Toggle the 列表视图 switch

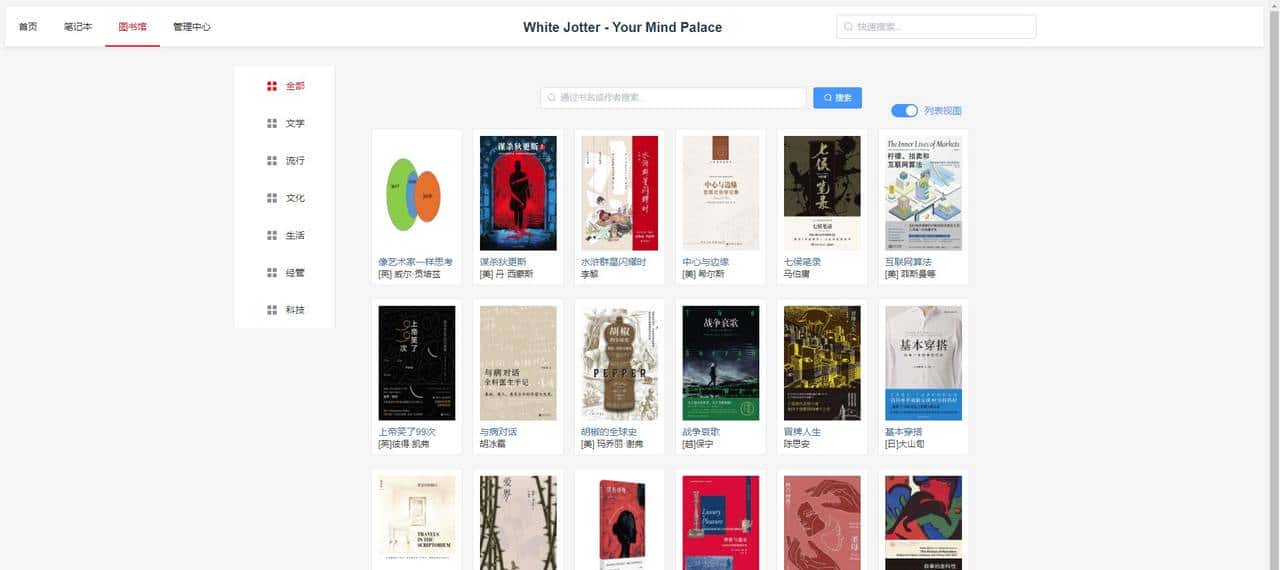coord(904,111)
